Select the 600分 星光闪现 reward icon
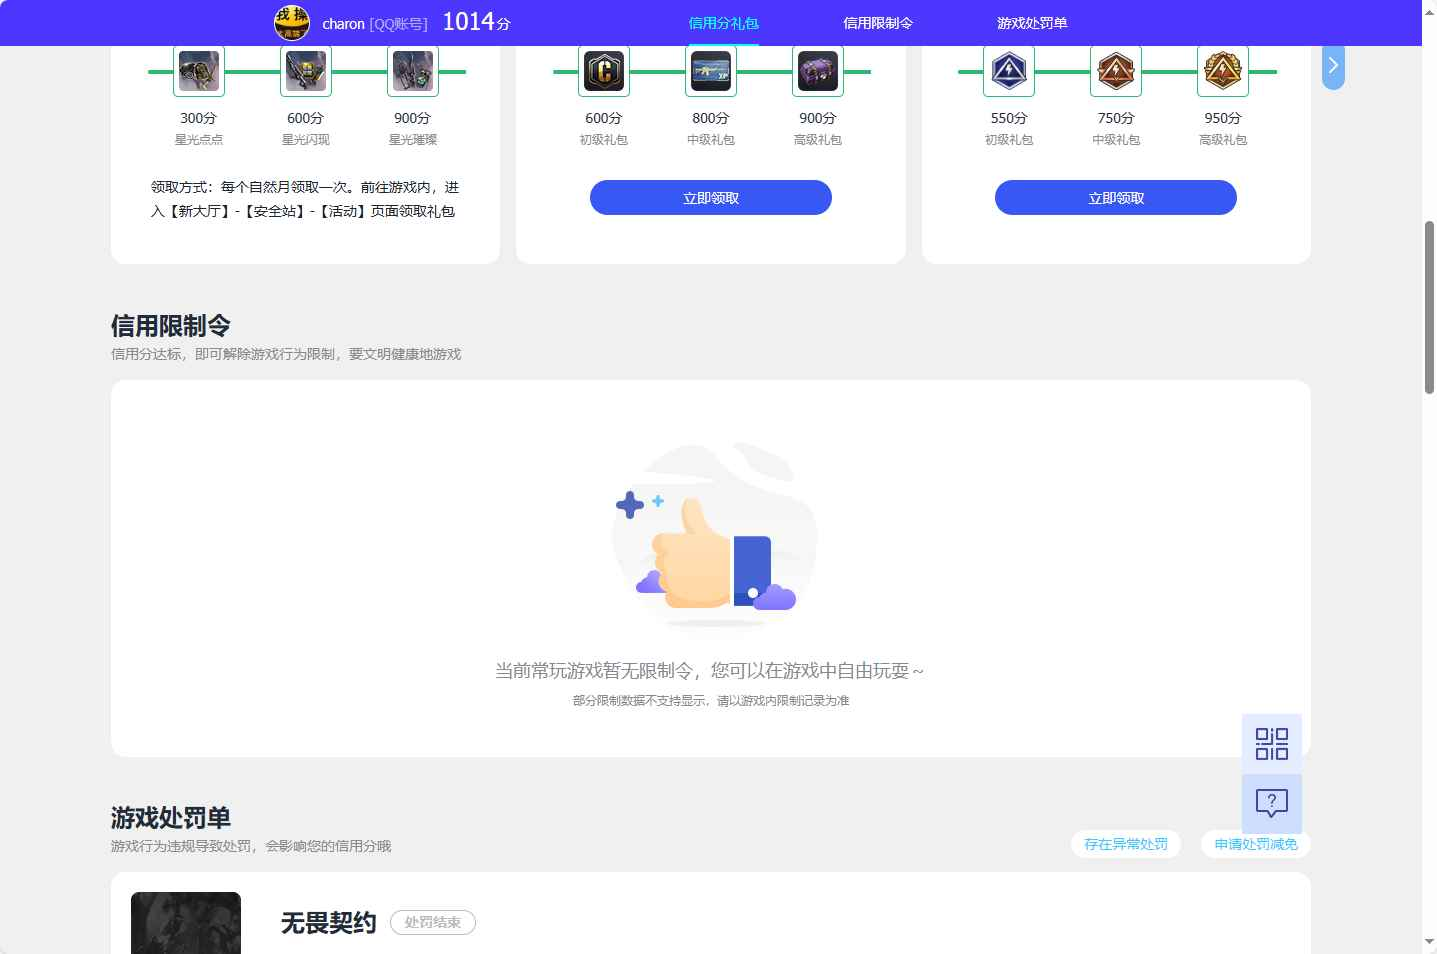This screenshot has height=954, width=1437. coord(306,71)
